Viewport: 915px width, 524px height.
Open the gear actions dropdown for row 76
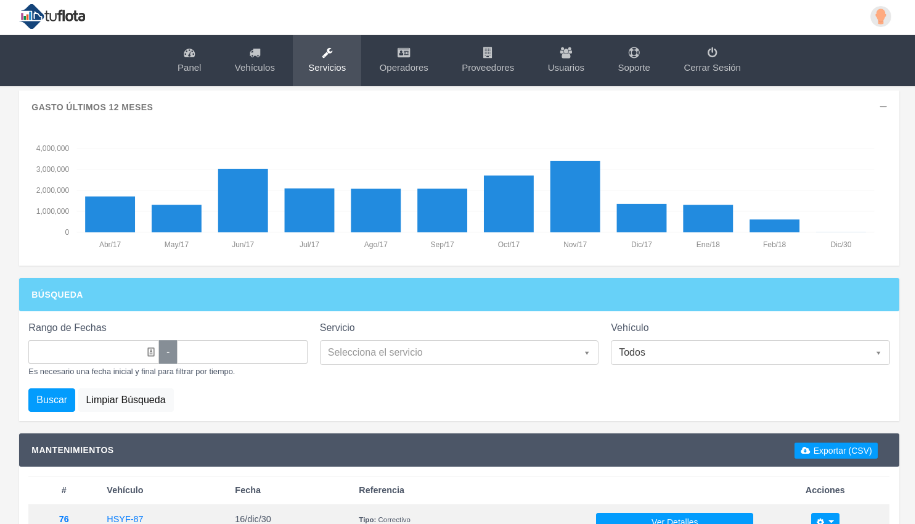[x=825, y=520]
